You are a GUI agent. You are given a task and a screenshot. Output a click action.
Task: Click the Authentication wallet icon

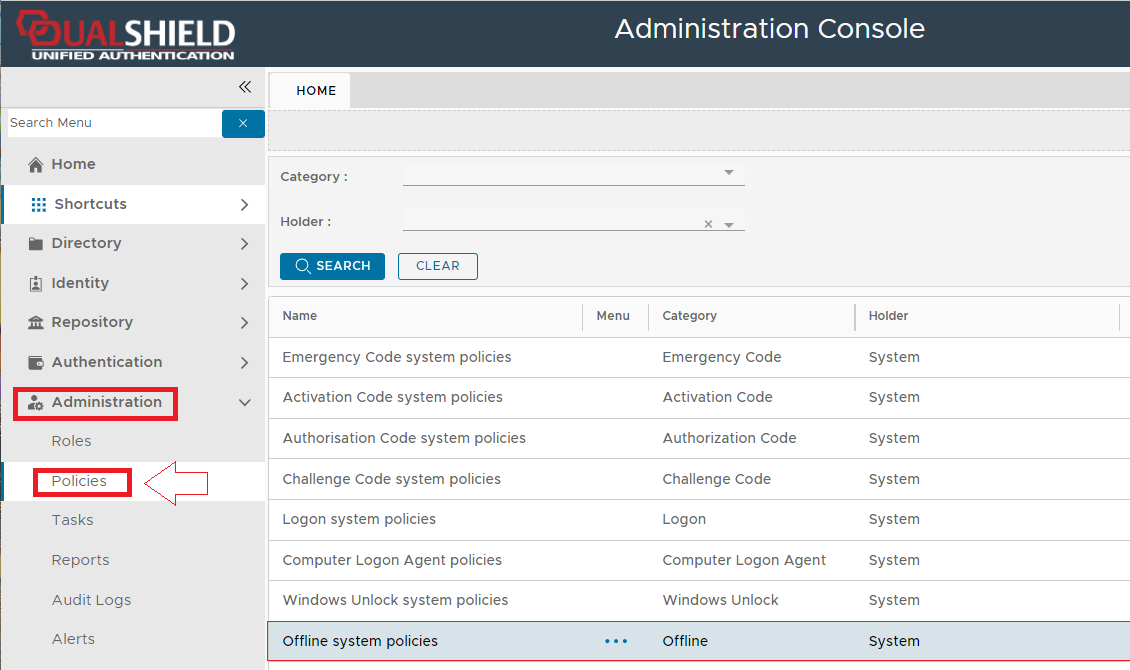[36, 362]
